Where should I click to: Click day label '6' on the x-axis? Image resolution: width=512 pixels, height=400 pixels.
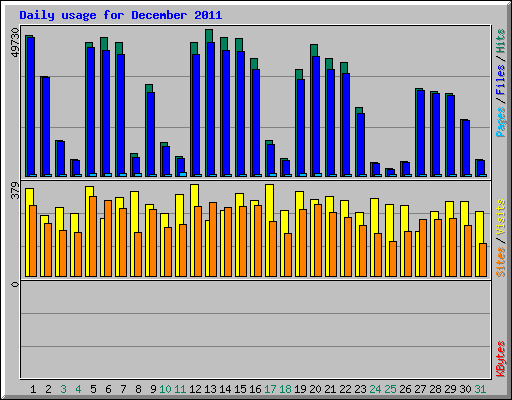108,389
